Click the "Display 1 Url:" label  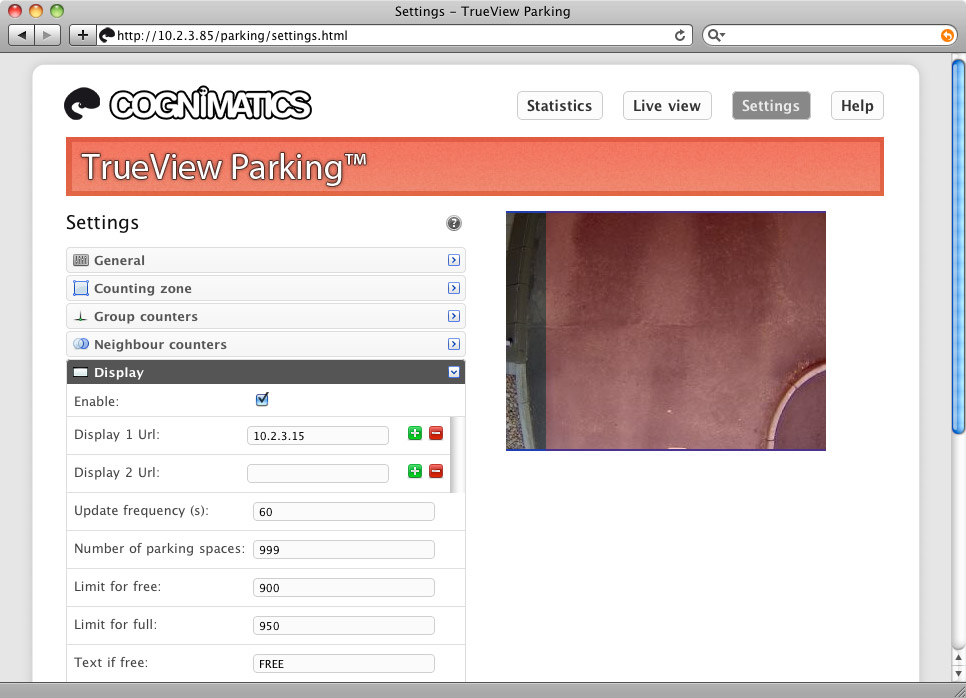coord(117,434)
